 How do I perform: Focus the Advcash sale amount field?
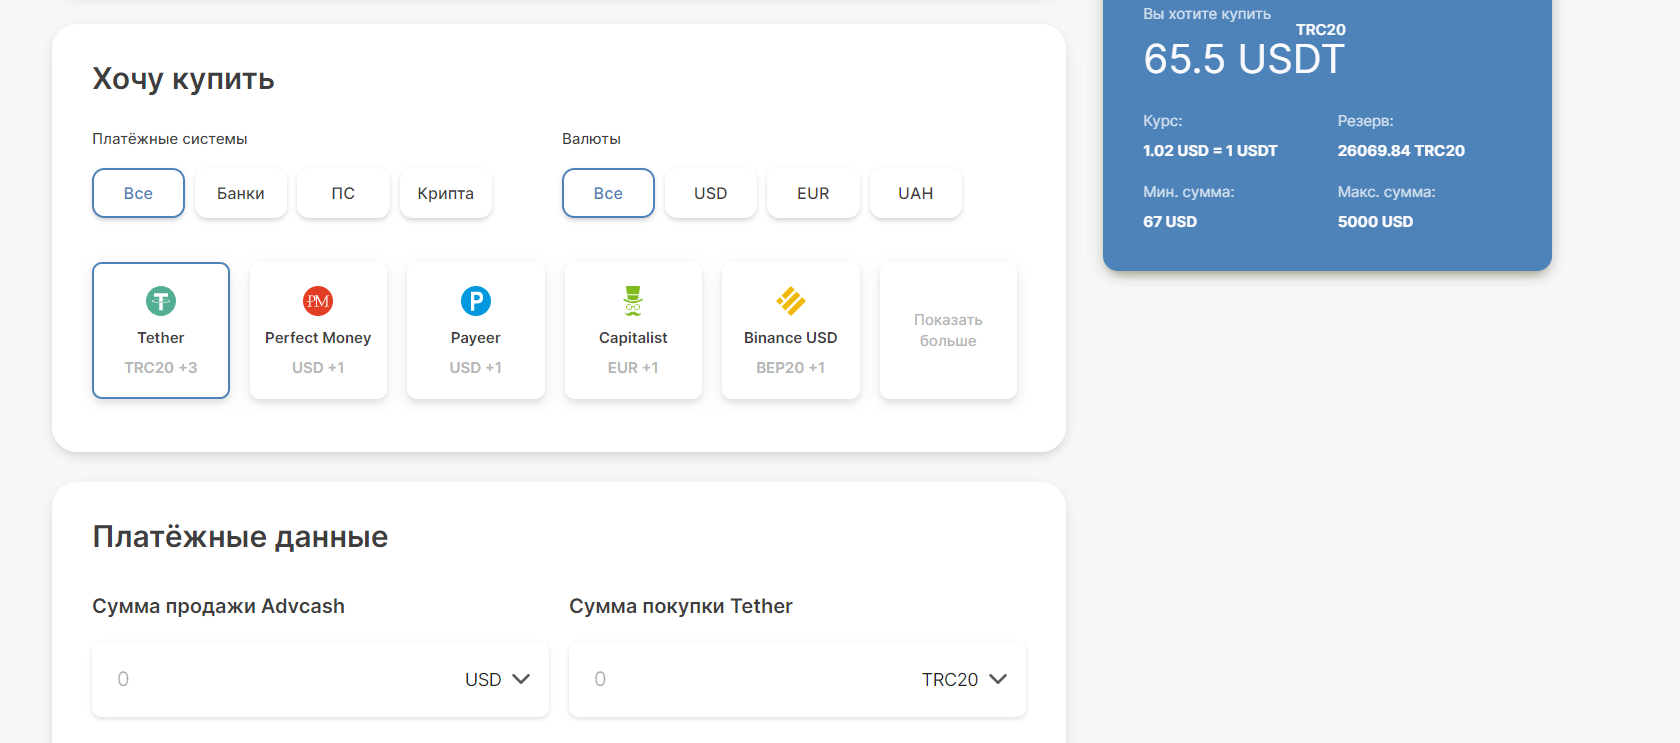click(320, 679)
